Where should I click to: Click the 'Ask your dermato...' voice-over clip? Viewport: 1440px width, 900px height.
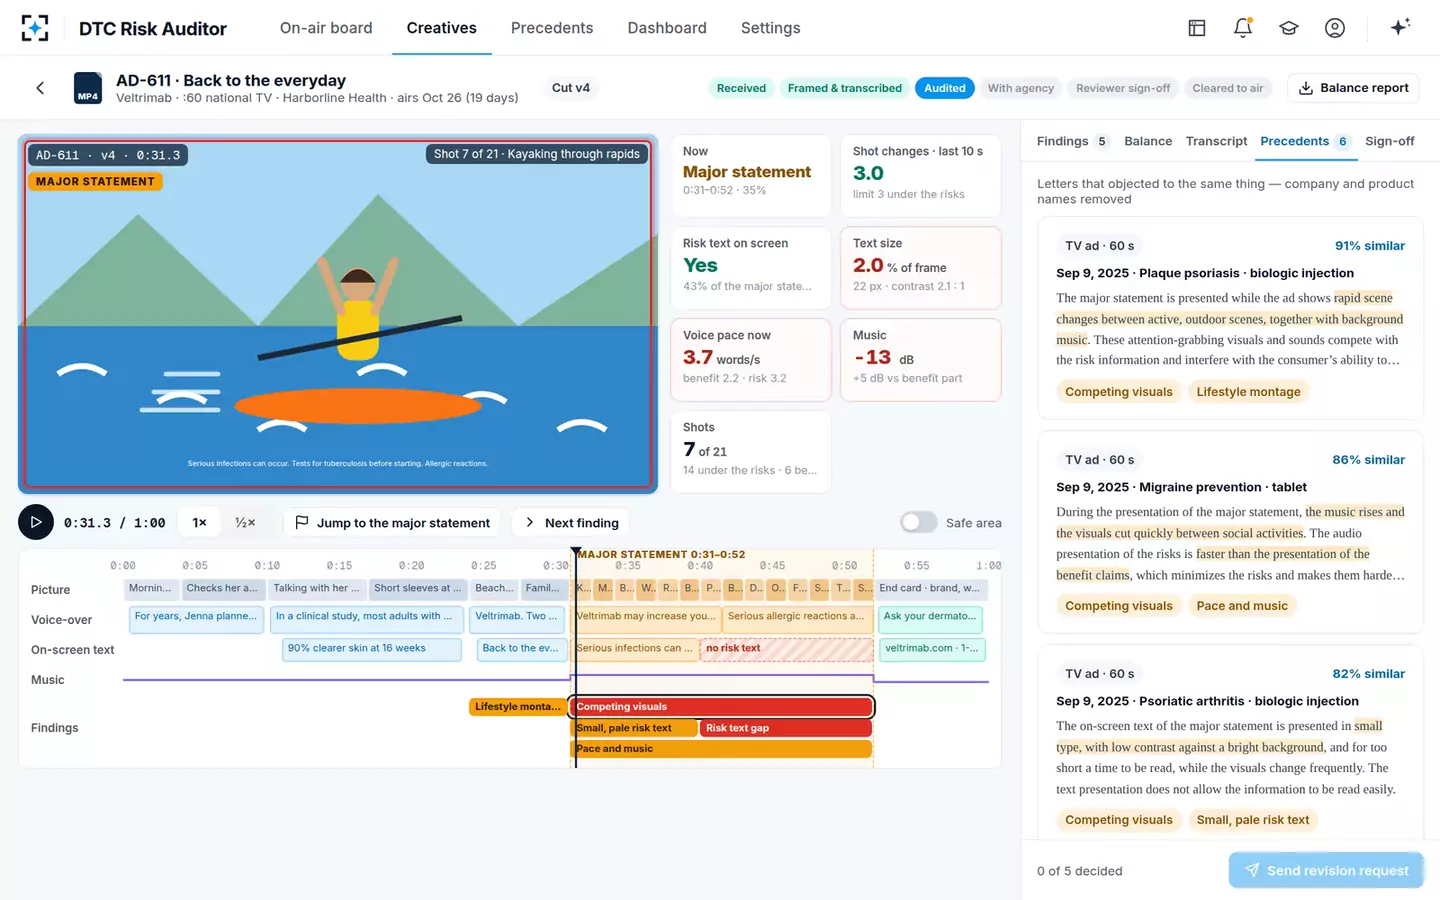tap(931, 618)
